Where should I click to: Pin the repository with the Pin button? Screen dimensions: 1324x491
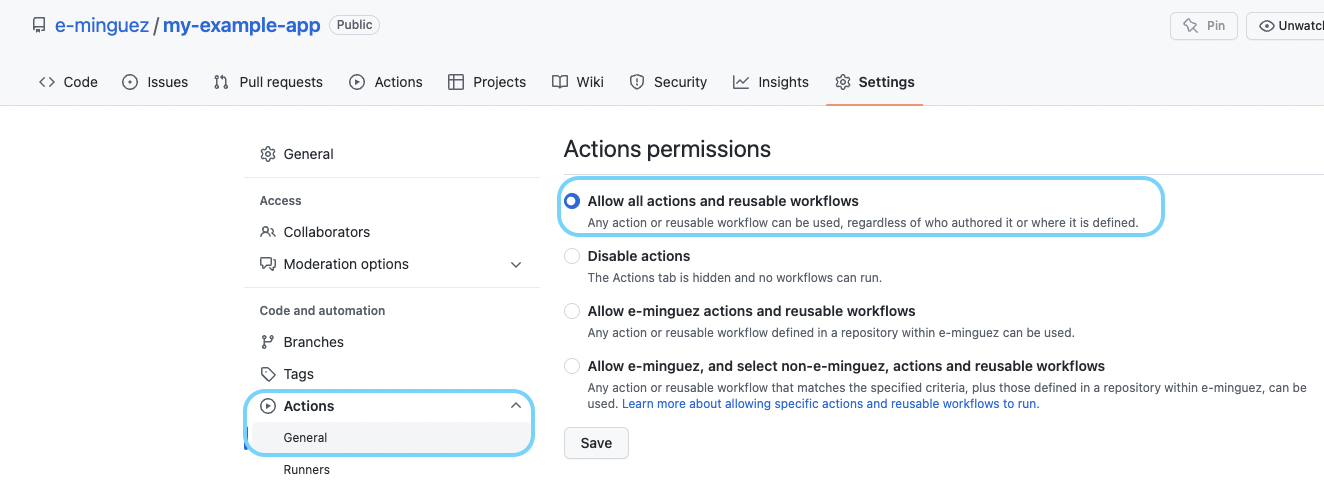(x=1203, y=26)
